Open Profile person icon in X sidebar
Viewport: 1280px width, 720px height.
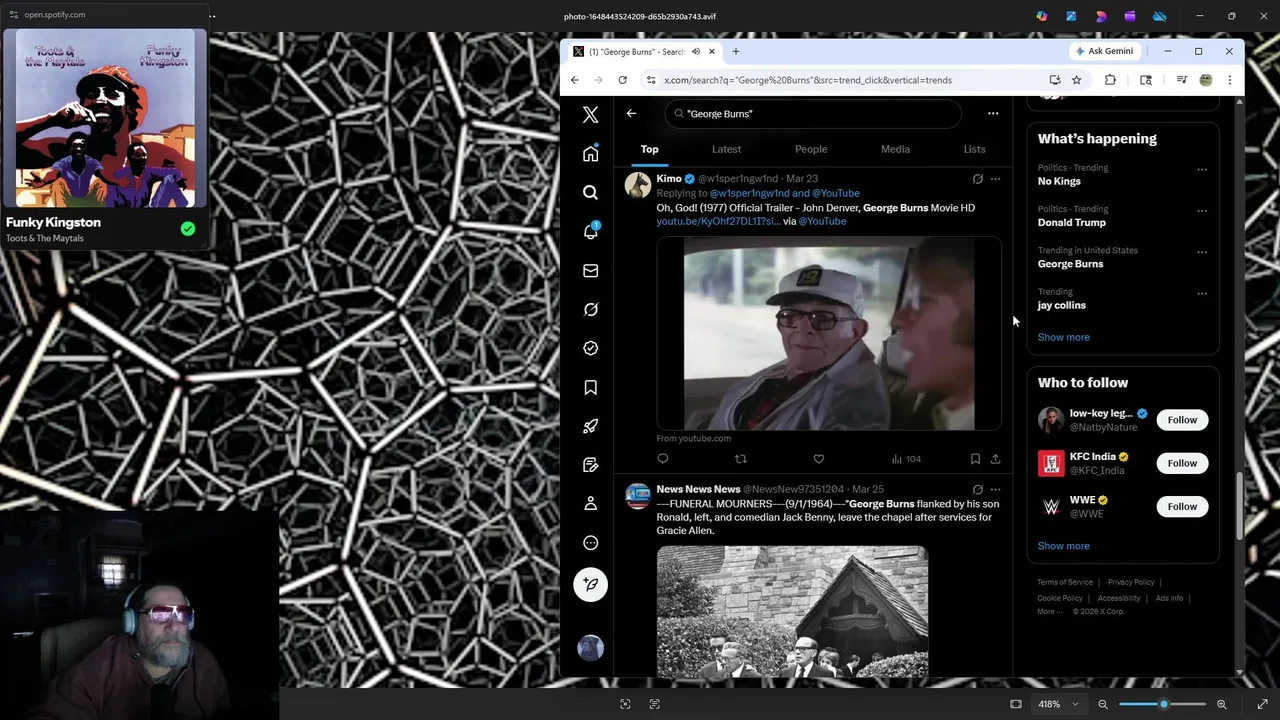(590, 504)
